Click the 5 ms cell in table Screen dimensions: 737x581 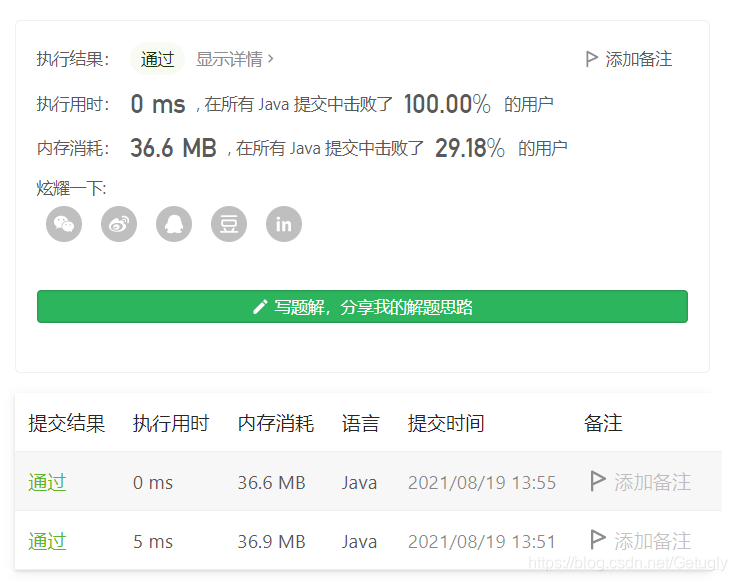pyautogui.click(x=153, y=542)
